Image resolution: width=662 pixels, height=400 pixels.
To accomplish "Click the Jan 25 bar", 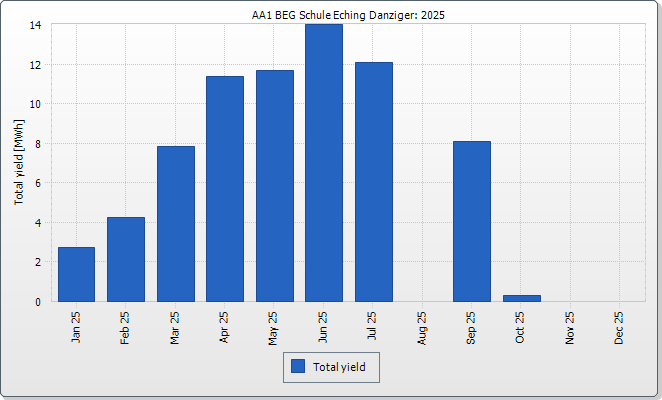I will pos(76,274).
